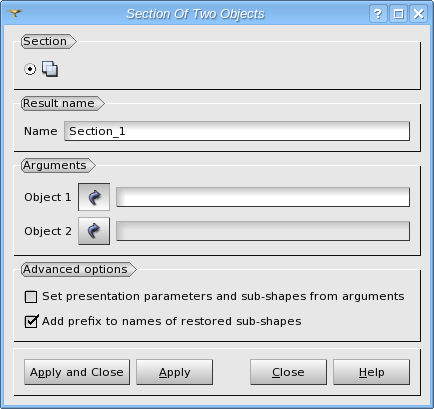Click the Object 2 selection arrow button
This screenshot has height=409, width=434.
[x=94, y=231]
